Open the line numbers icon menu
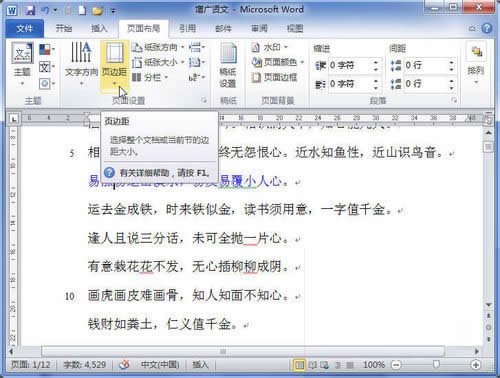 (x=197, y=62)
